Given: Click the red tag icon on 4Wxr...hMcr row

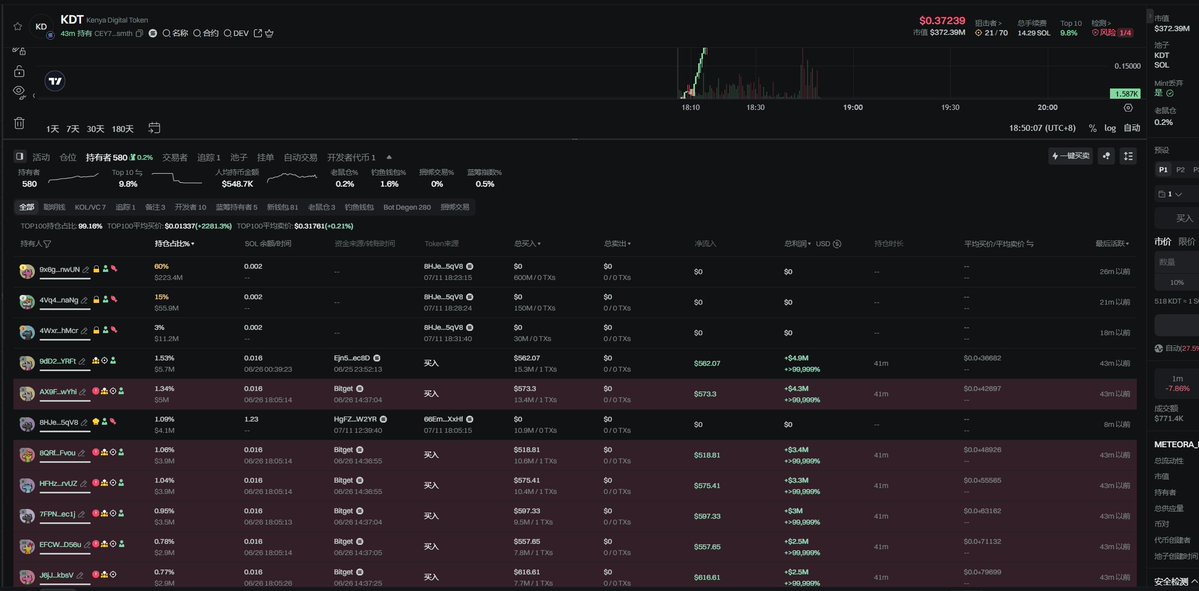Looking at the screenshot, I should pyautogui.click(x=114, y=330).
